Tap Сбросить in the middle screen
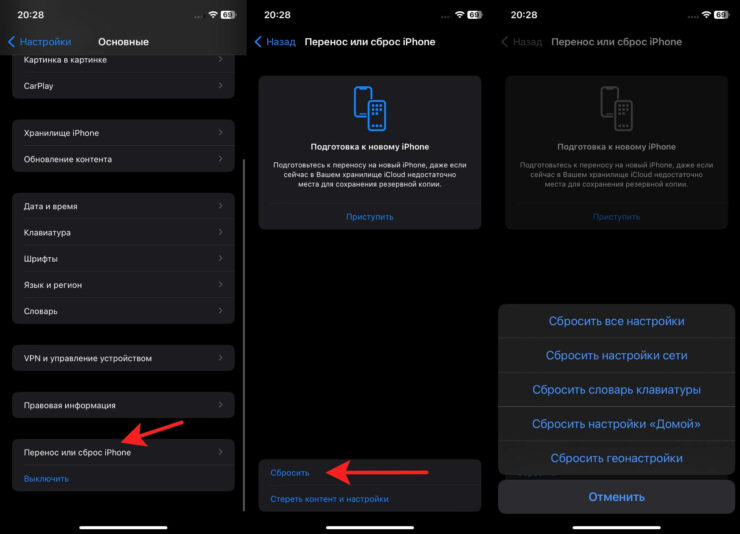The height and width of the screenshot is (534, 740). coord(290,472)
